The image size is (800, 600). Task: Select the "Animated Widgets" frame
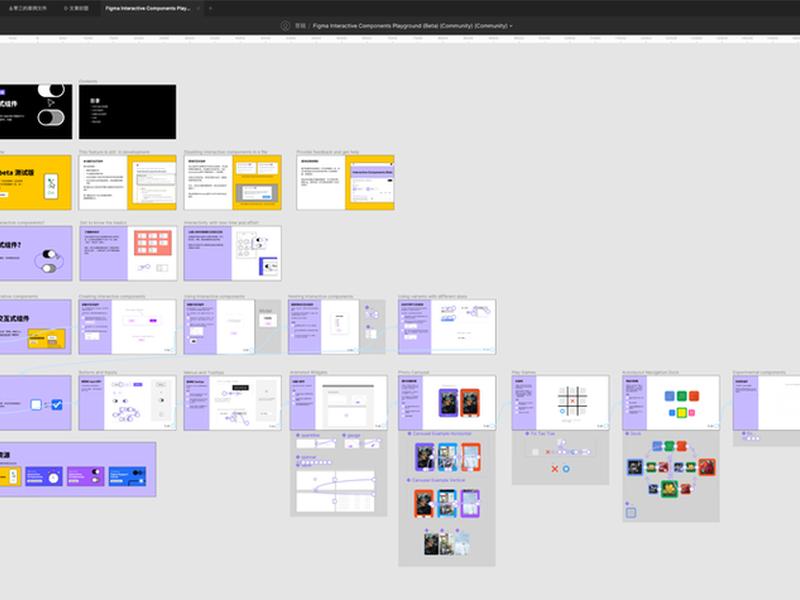point(339,403)
